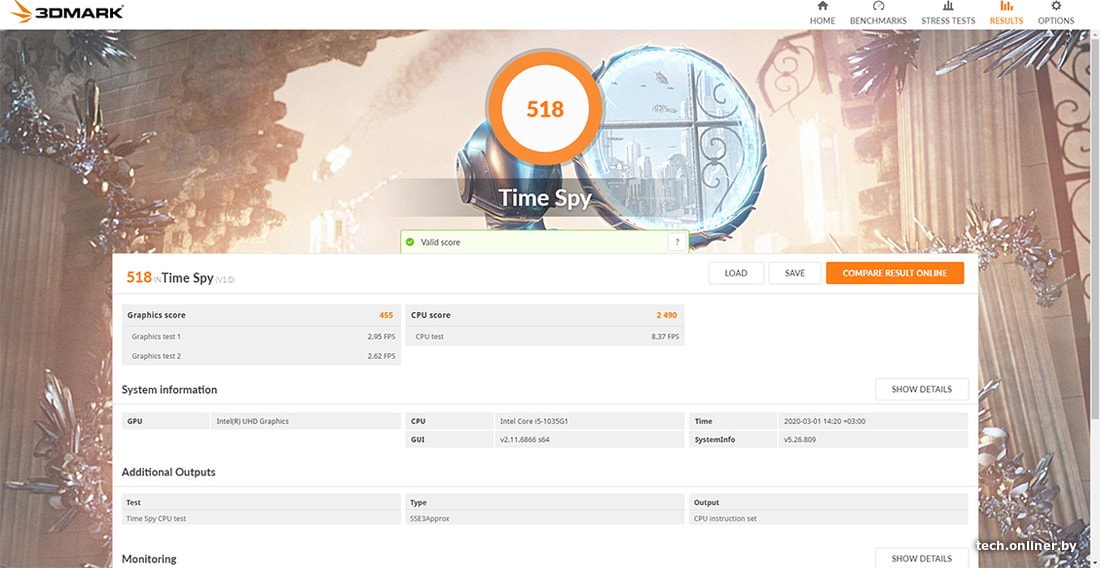Viewport: 1100px width, 569px height.
Task: Click the 518 in Time Spy heading
Action: 180,278
